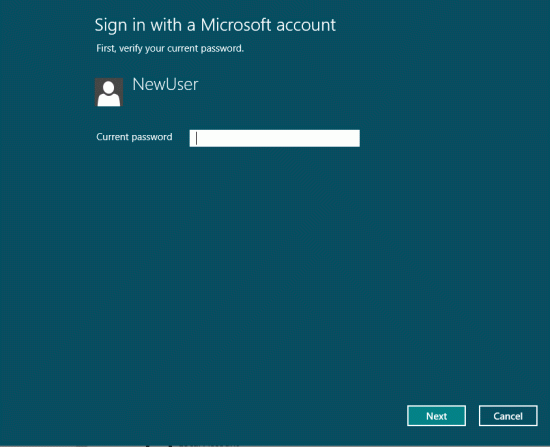Click 'First, verify your current password.' text

point(170,48)
